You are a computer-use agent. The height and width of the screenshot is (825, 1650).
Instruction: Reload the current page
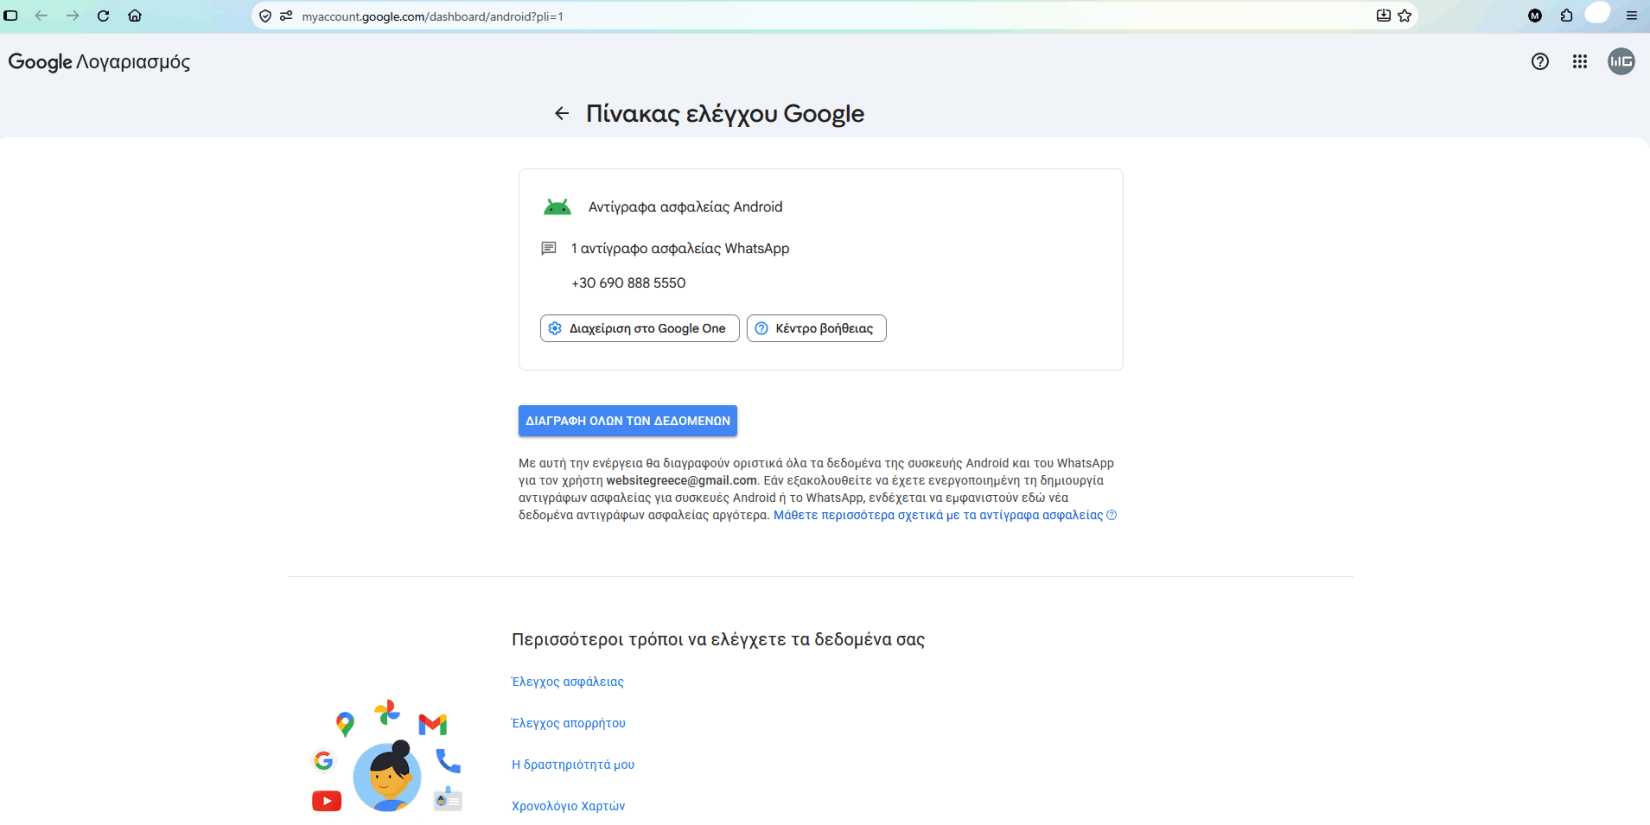(x=103, y=16)
